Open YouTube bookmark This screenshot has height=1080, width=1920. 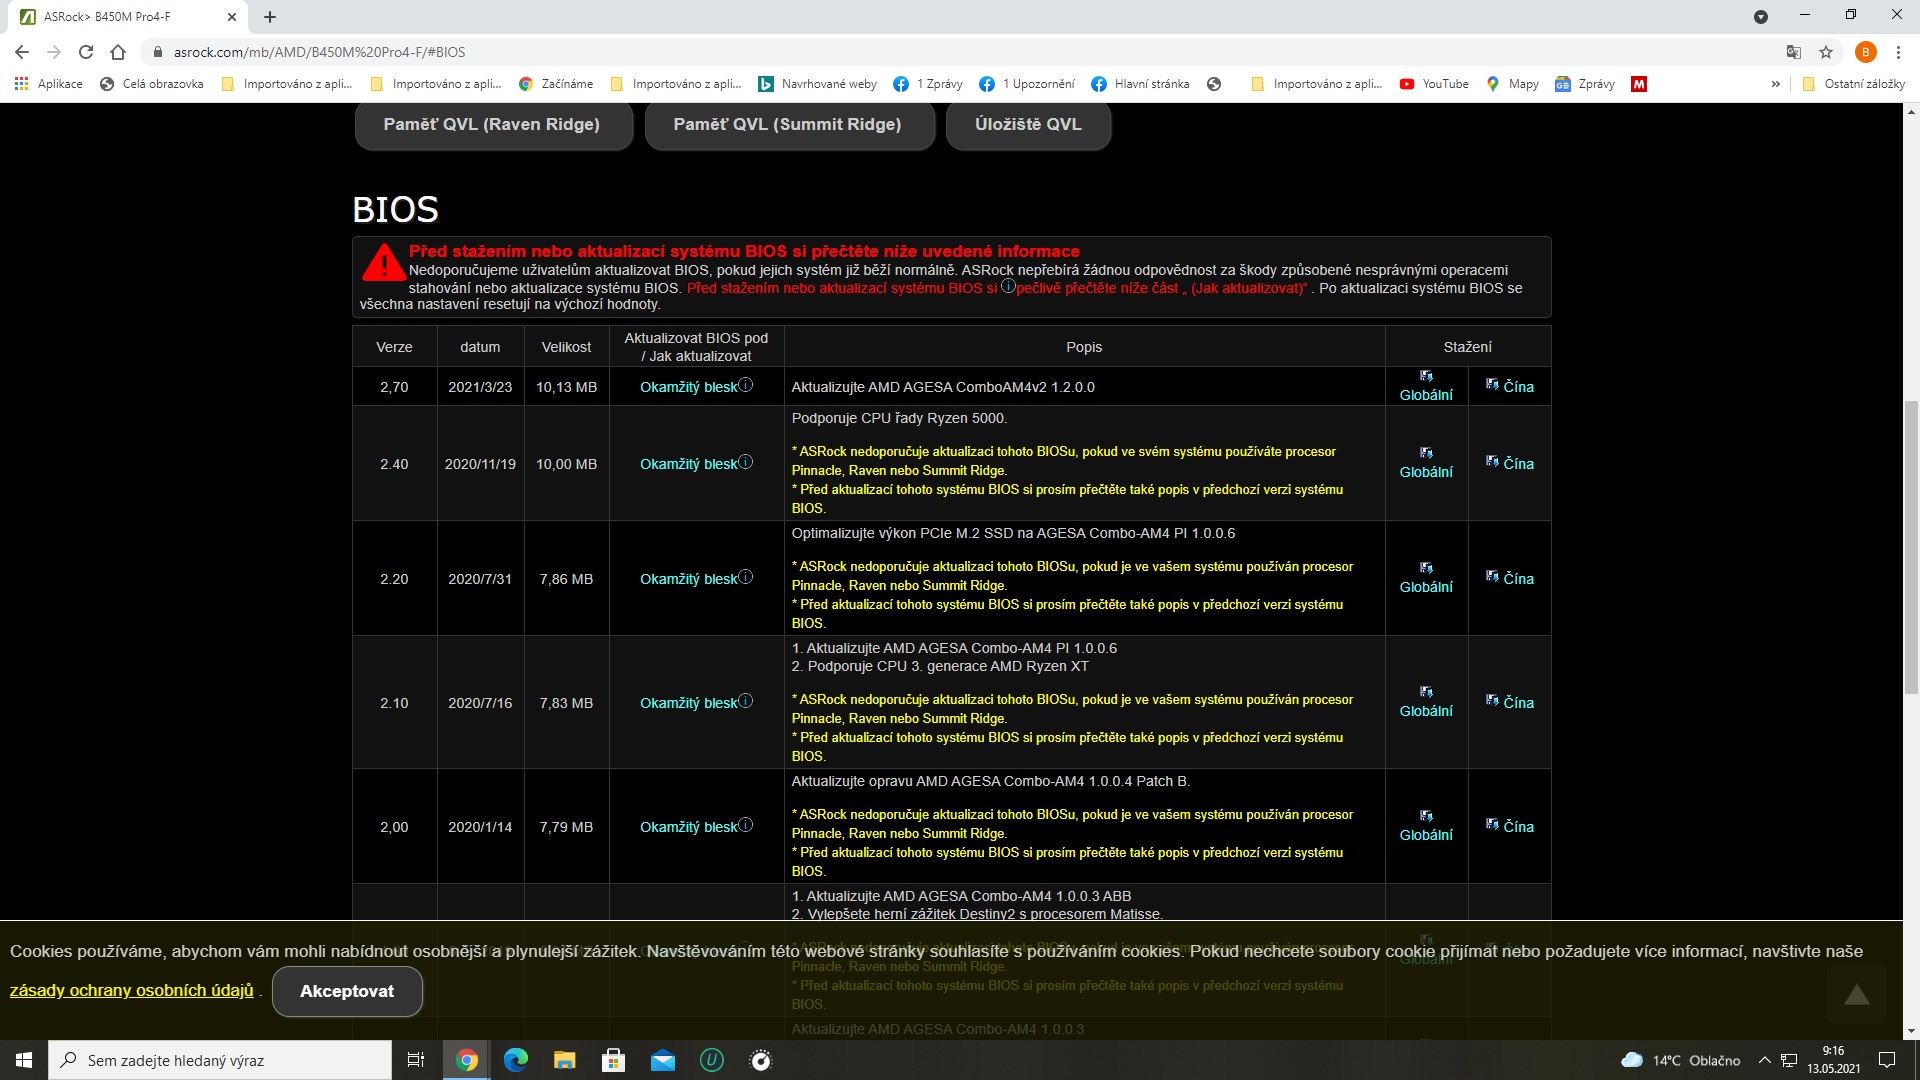click(1434, 84)
